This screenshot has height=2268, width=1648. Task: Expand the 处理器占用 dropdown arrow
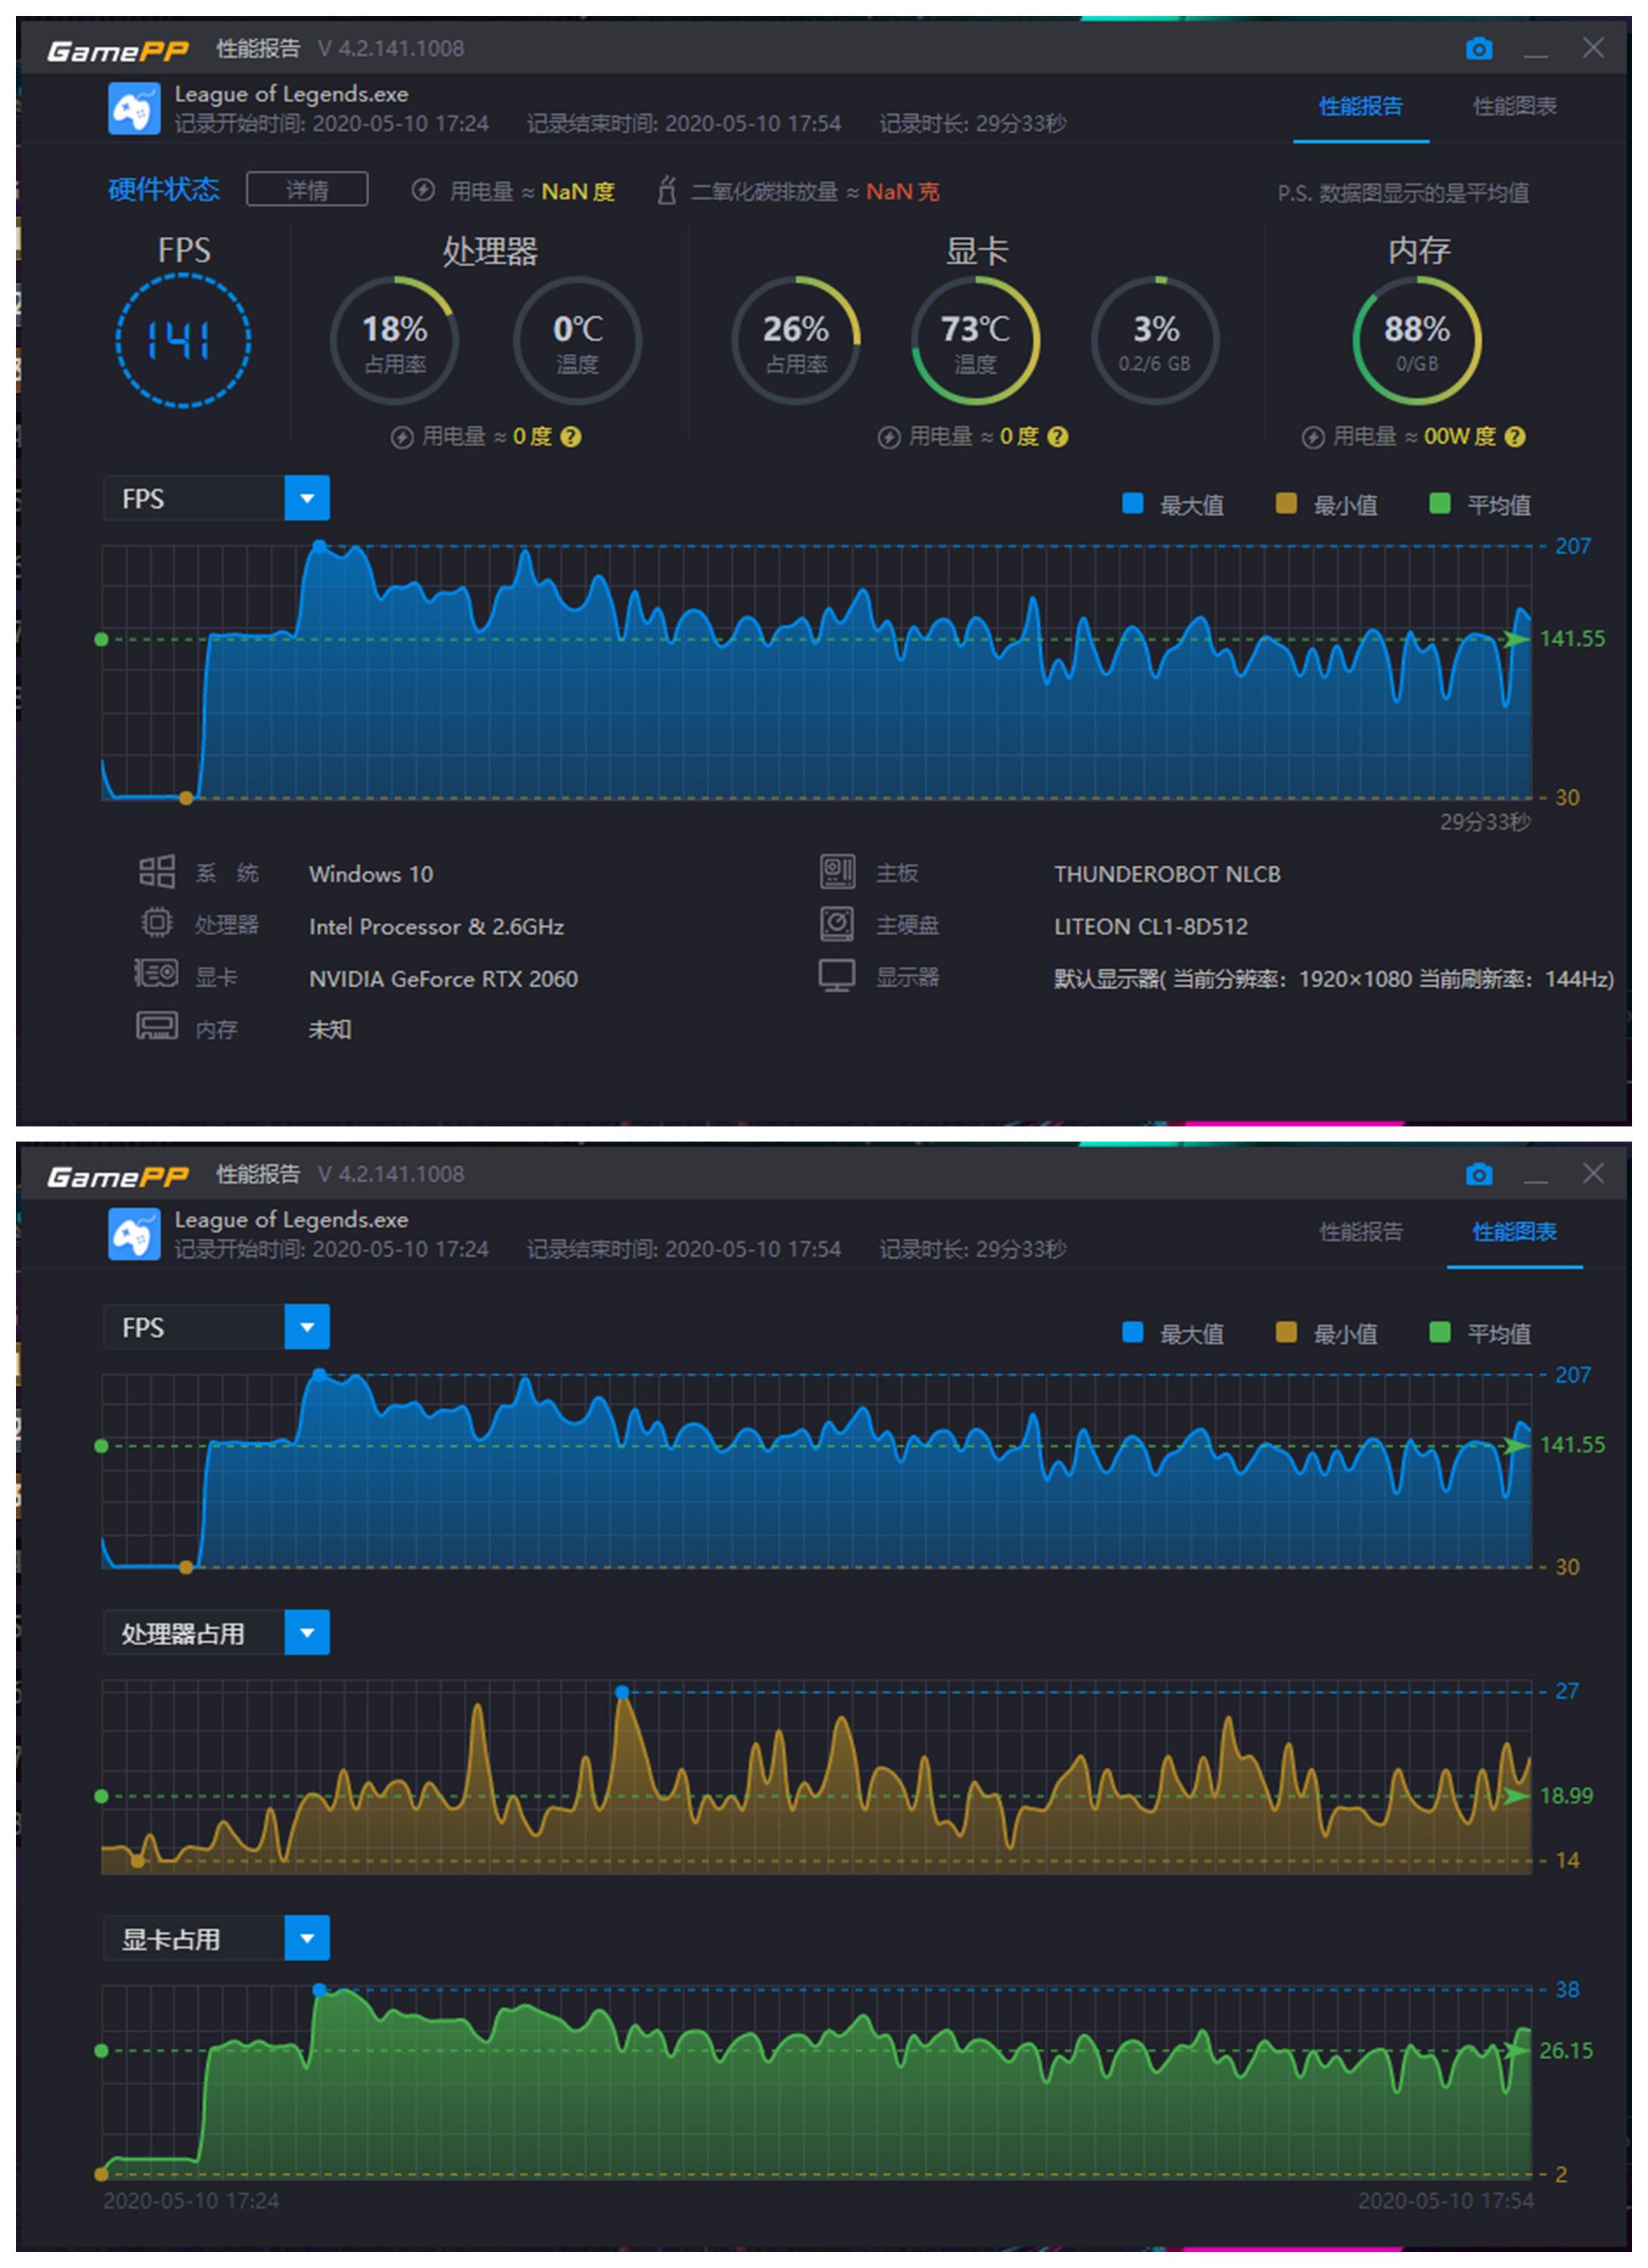coord(307,1633)
